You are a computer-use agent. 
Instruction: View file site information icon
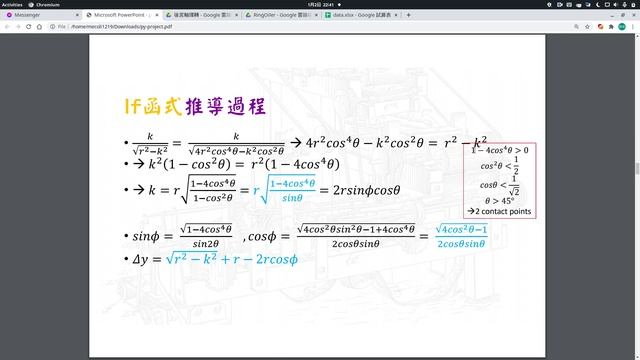point(52,27)
